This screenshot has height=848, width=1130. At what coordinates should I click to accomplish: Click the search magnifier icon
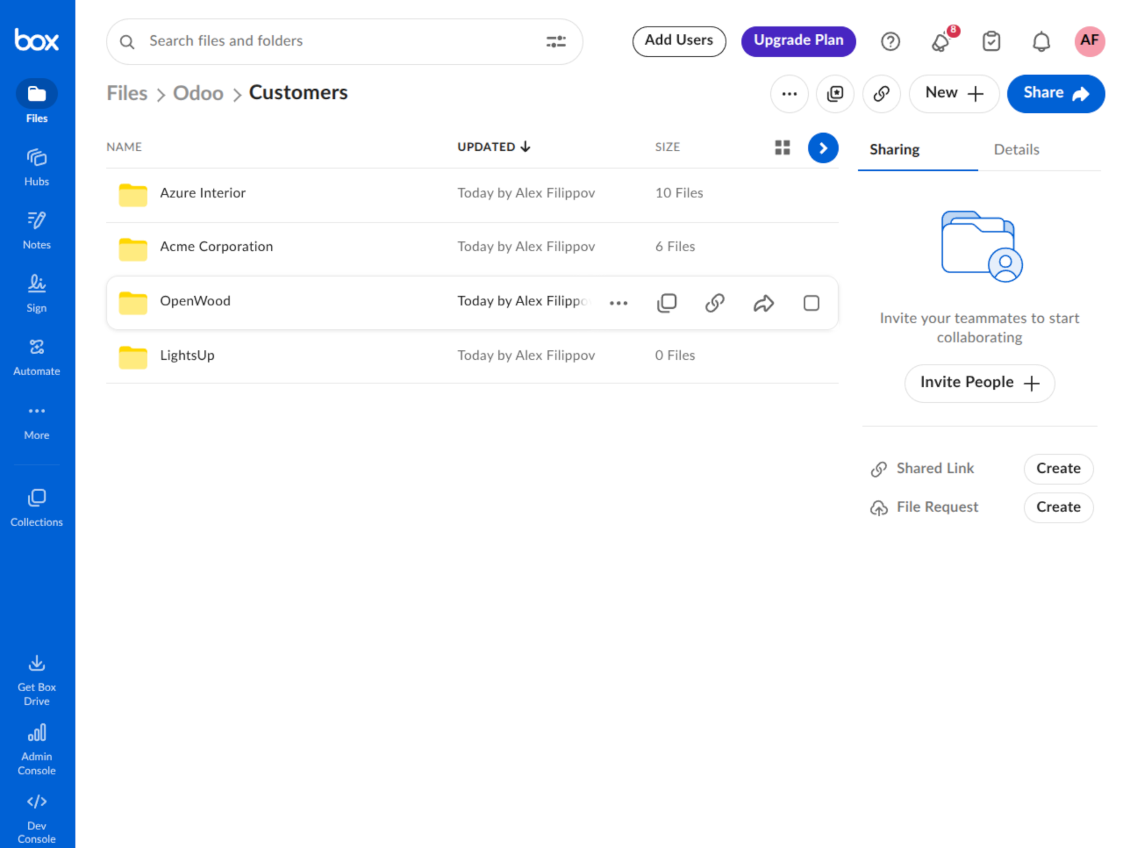pyautogui.click(x=127, y=42)
